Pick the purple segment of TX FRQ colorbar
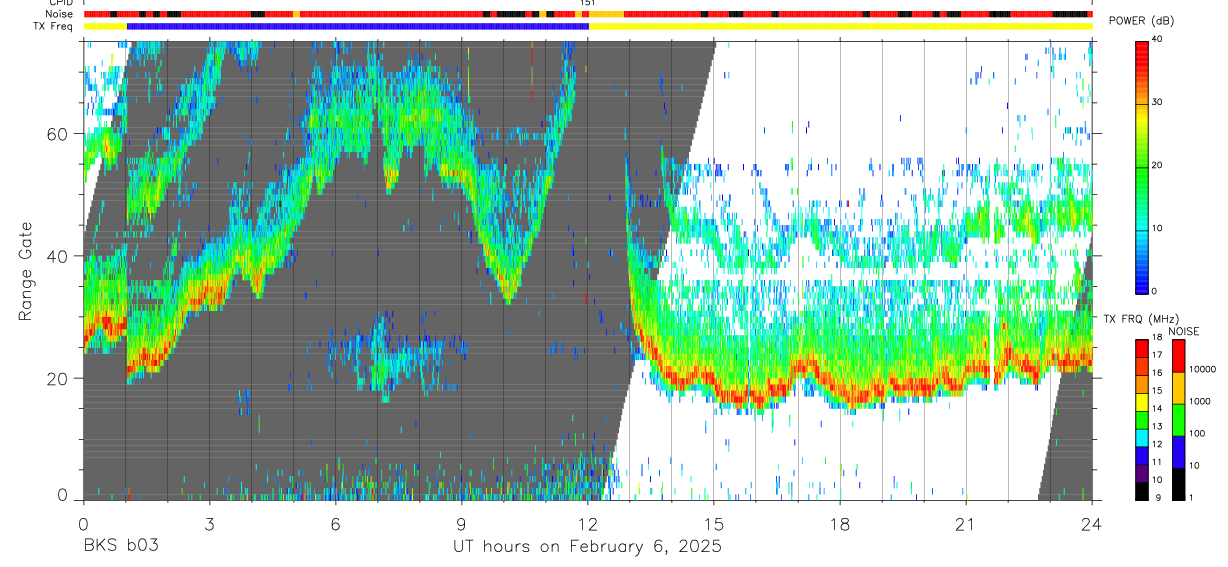The image size is (1228, 567). click(x=1141, y=474)
